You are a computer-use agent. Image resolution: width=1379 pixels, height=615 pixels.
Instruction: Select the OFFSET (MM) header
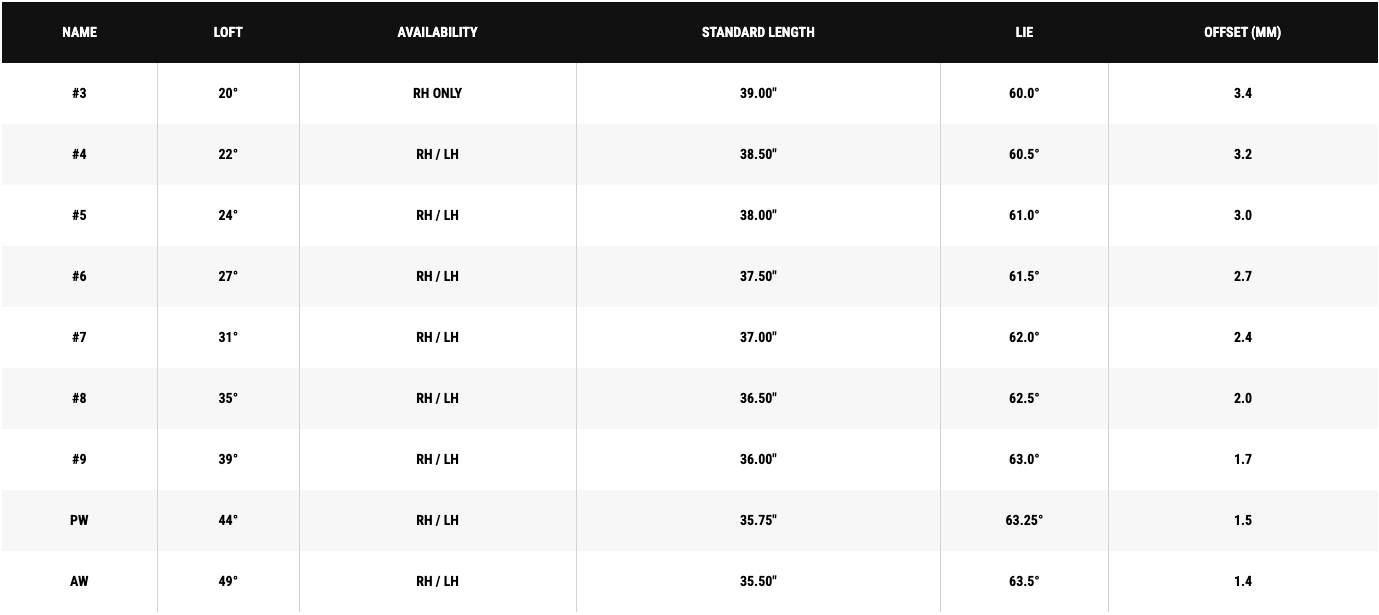coord(1242,32)
